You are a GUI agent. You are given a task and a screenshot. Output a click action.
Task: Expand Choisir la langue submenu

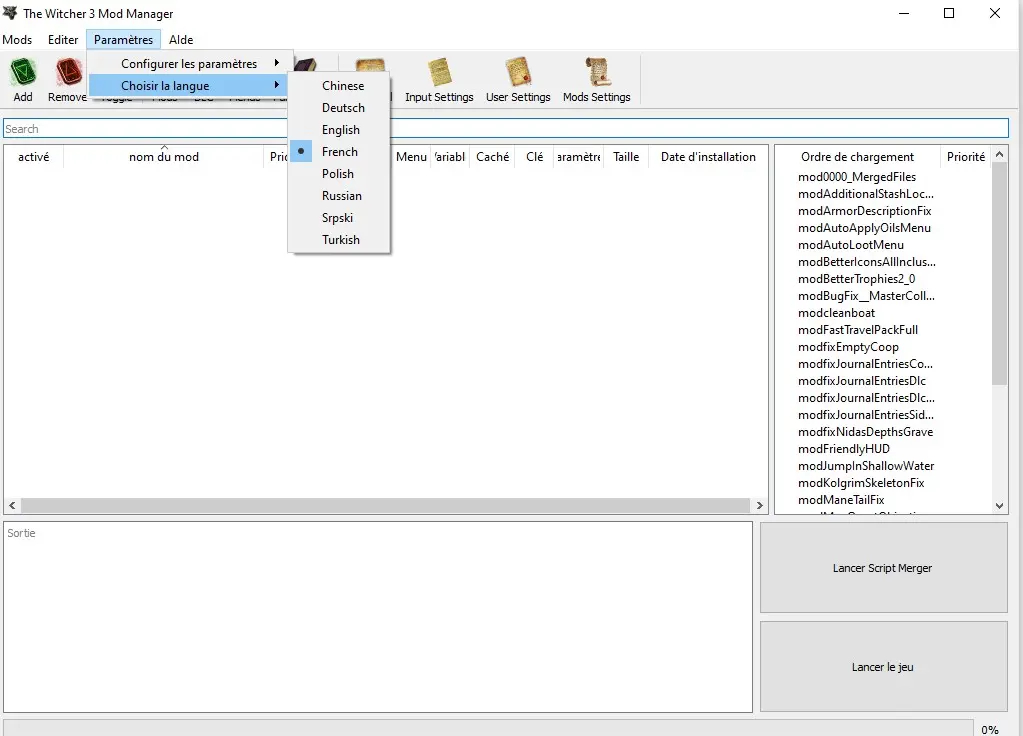point(190,85)
